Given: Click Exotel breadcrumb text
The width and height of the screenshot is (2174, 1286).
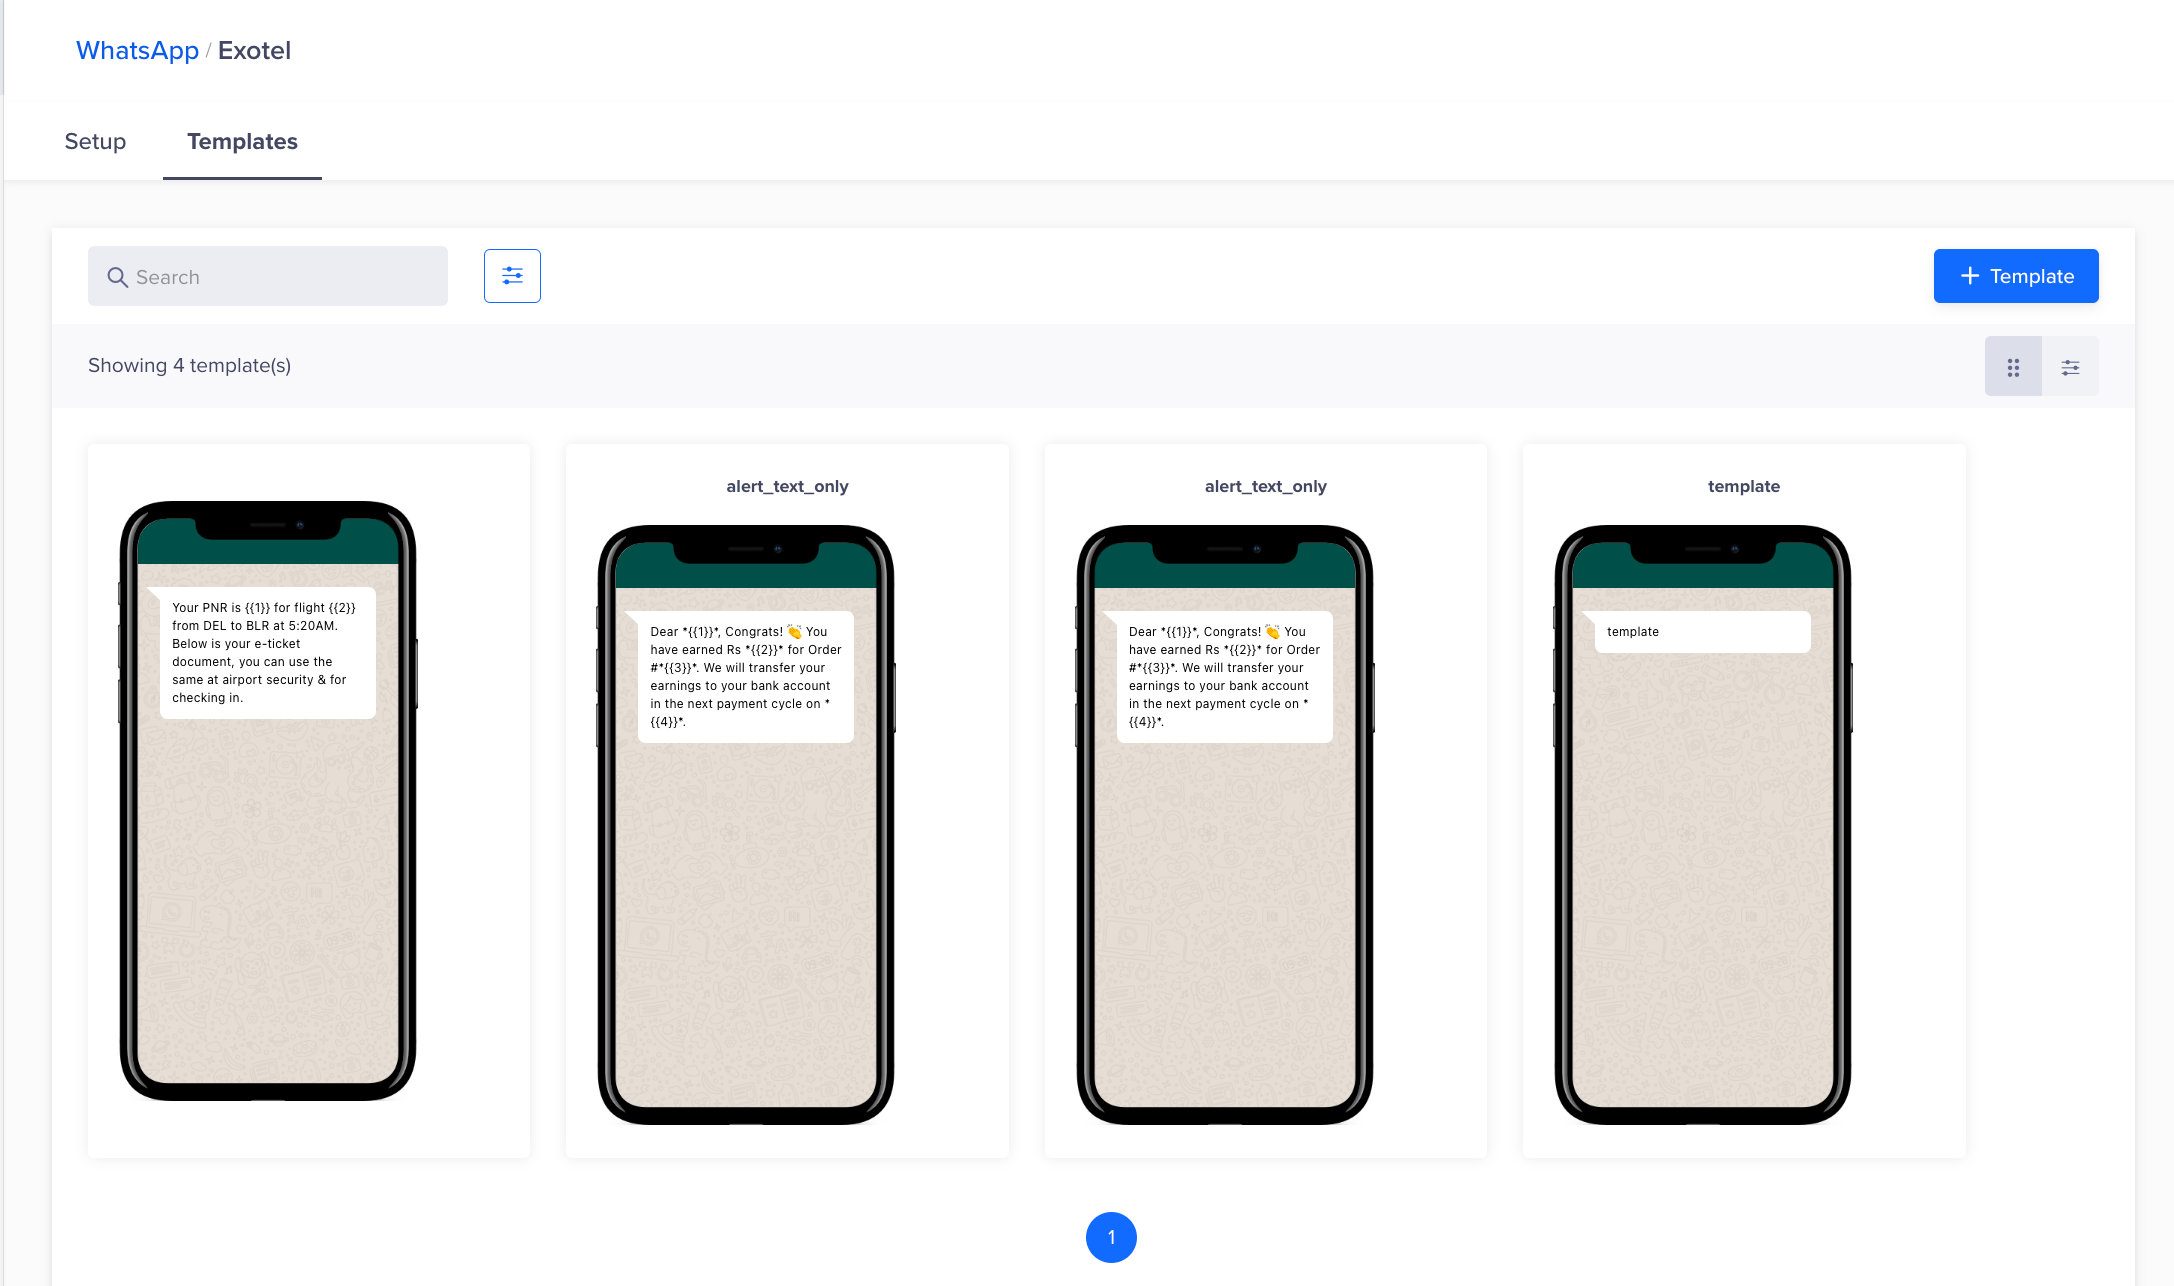Looking at the screenshot, I should [x=254, y=50].
